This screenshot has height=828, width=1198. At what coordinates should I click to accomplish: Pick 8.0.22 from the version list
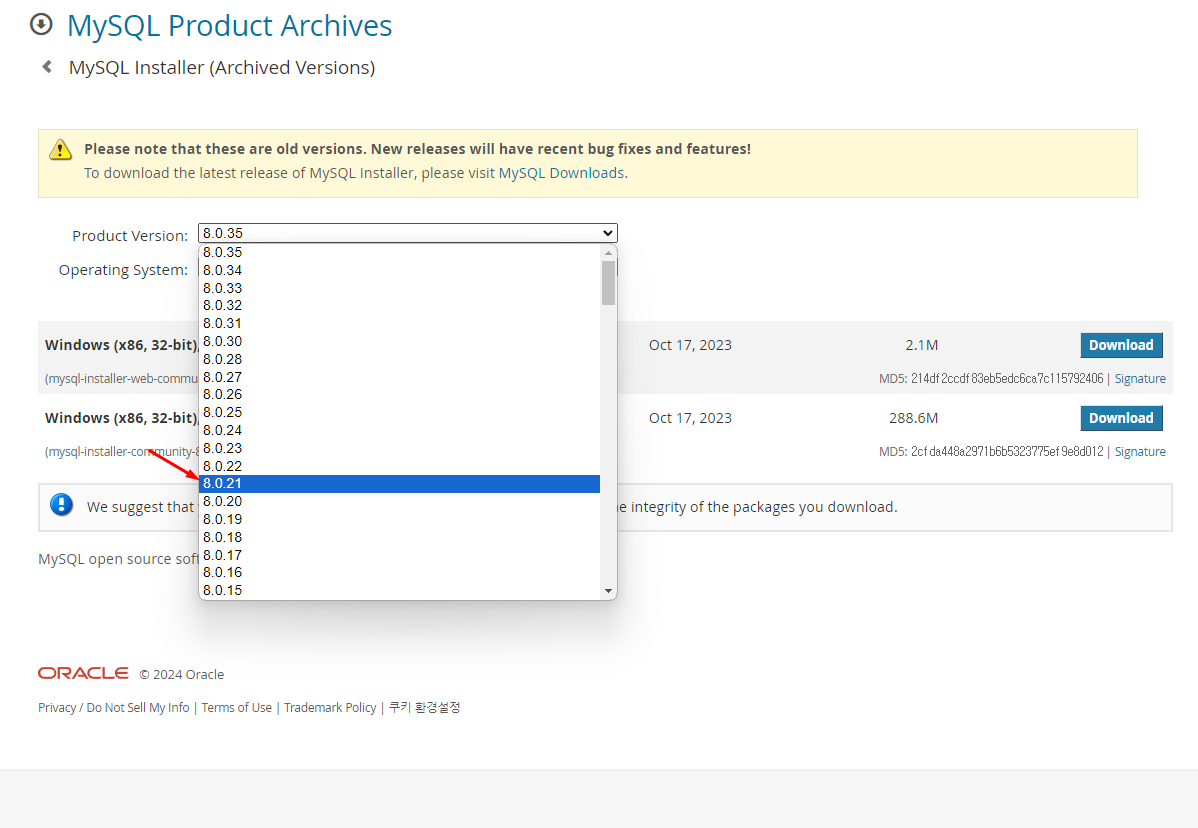coord(399,466)
